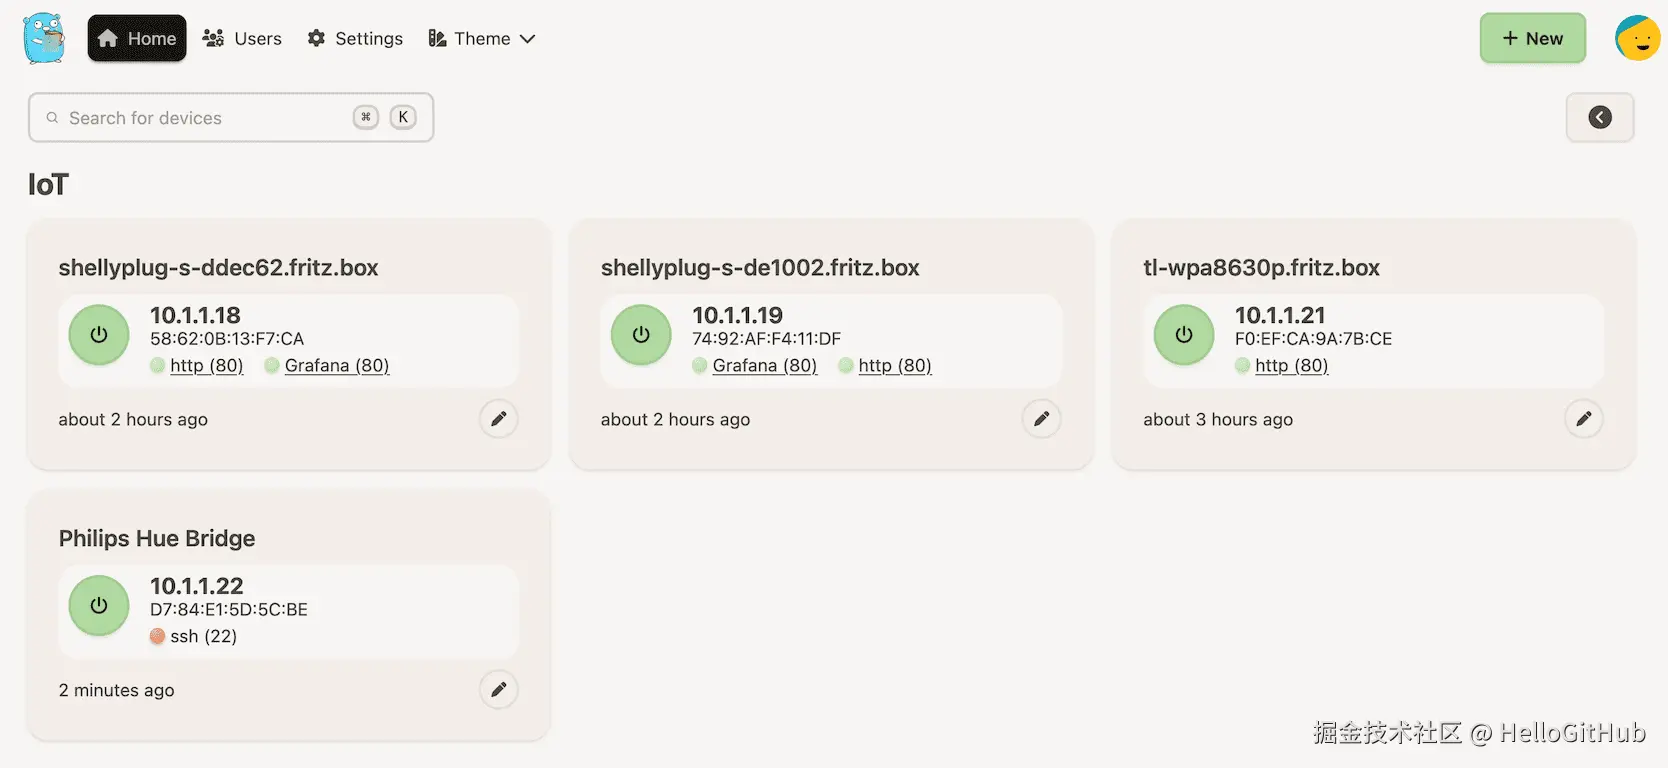Click the gopher logo icon
The image size is (1668, 768).
pos(44,39)
